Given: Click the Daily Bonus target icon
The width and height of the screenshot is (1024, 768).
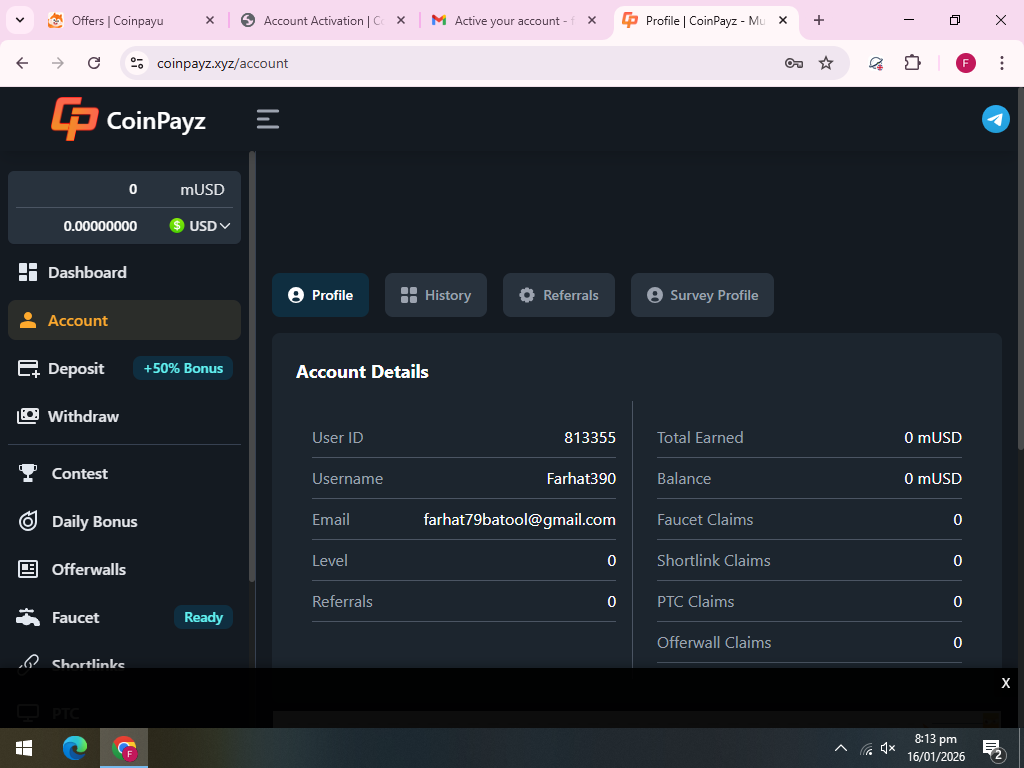Looking at the screenshot, I should point(27,521).
